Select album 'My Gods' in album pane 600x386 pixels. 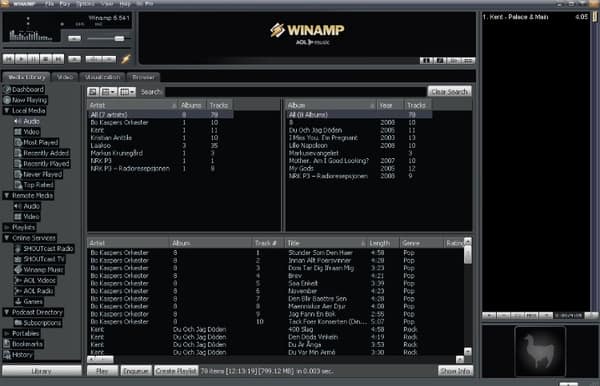point(359,168)
